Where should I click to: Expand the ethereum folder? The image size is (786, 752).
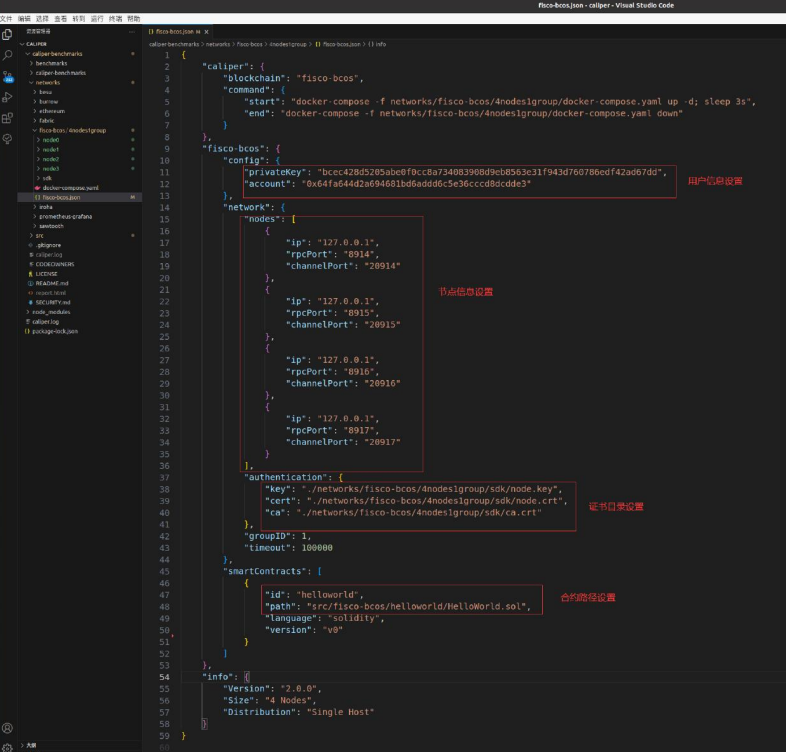tap(35, 111)
